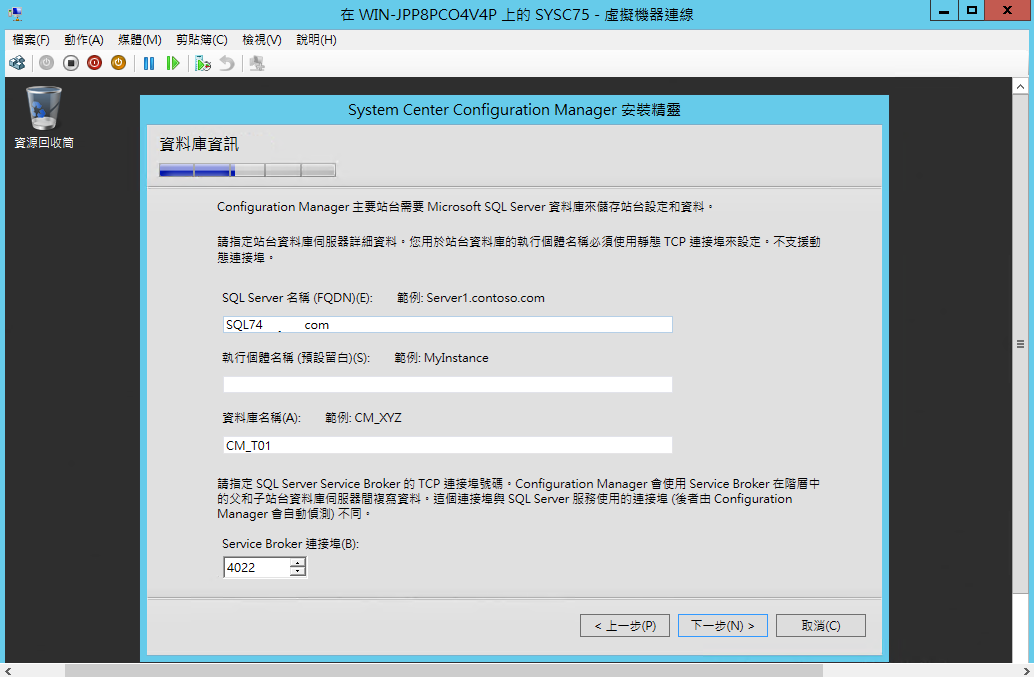The width and height of the screenshot is (1034, 677).
Task: Click the Revert undo arrow icon
Action: click(227, 63)
